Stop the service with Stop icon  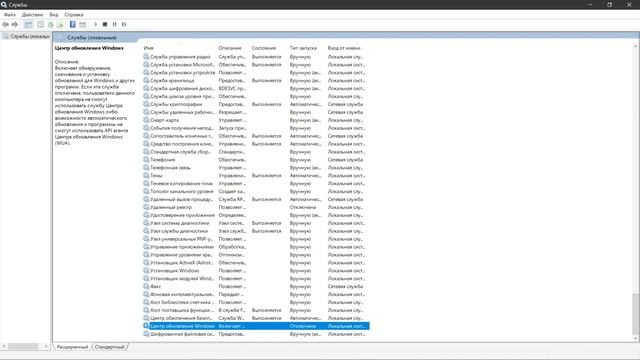pos(105,24)
